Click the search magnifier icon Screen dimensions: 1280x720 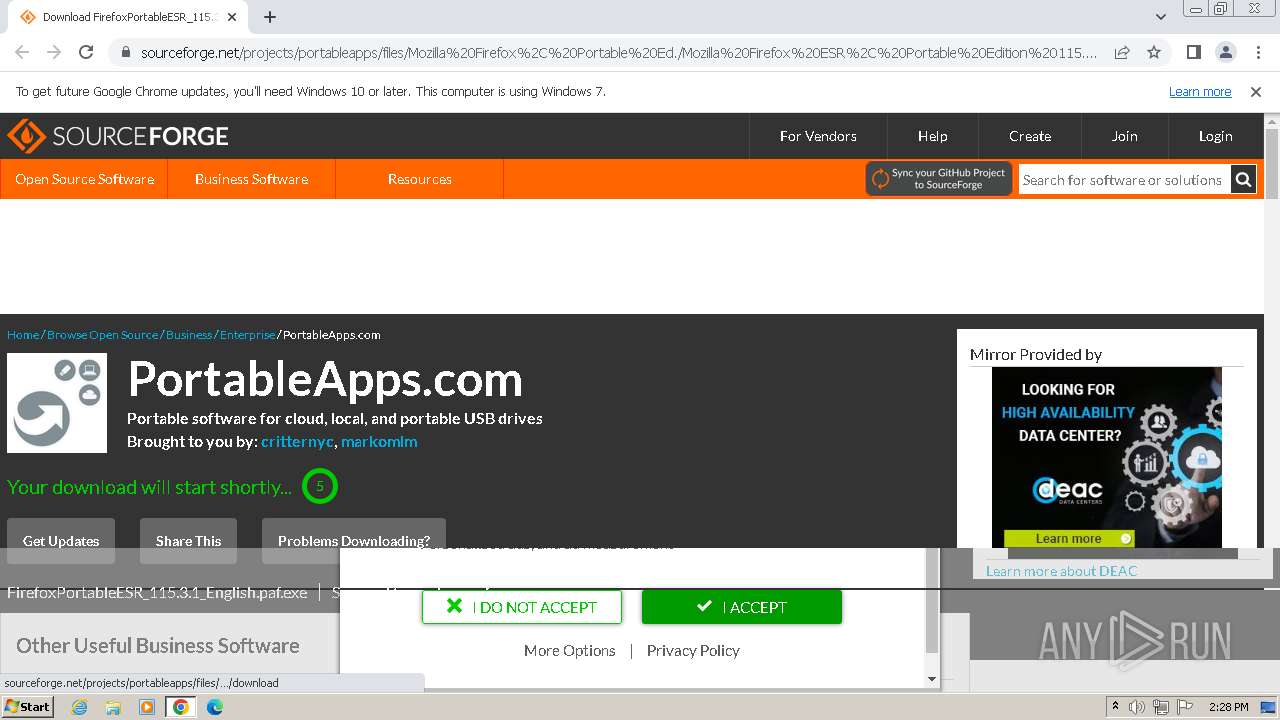coord(1243,180)
